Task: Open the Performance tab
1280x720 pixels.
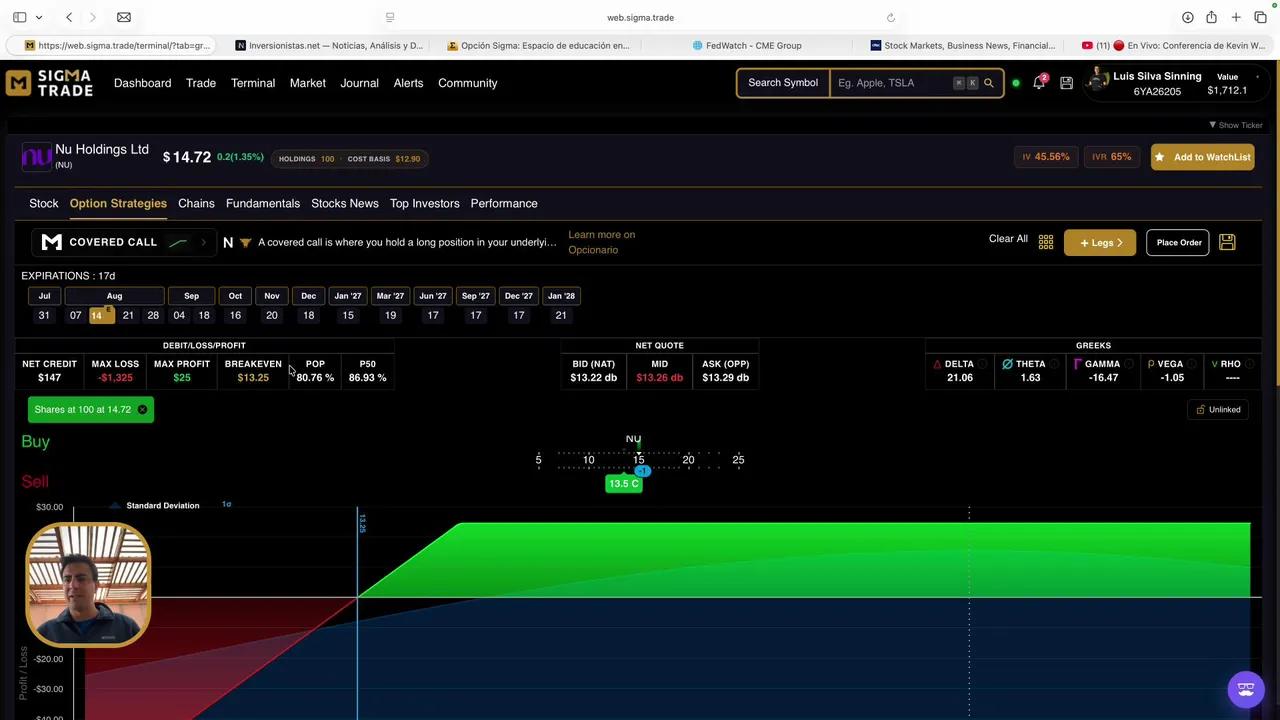Action: (x=504, y=203)
